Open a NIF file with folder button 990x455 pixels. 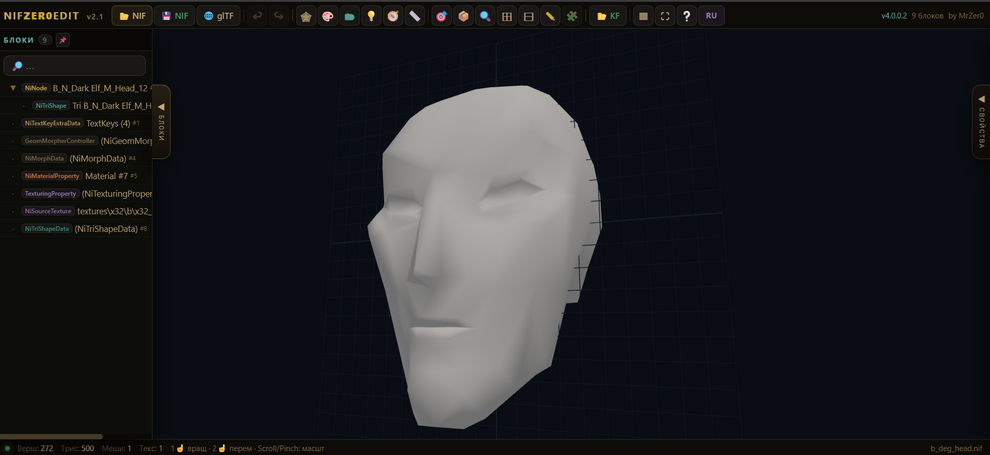click(x=132, y=16)
